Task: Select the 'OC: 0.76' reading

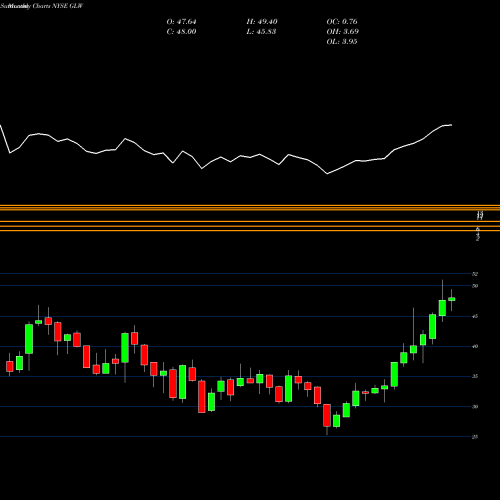Action: [342, 22]
